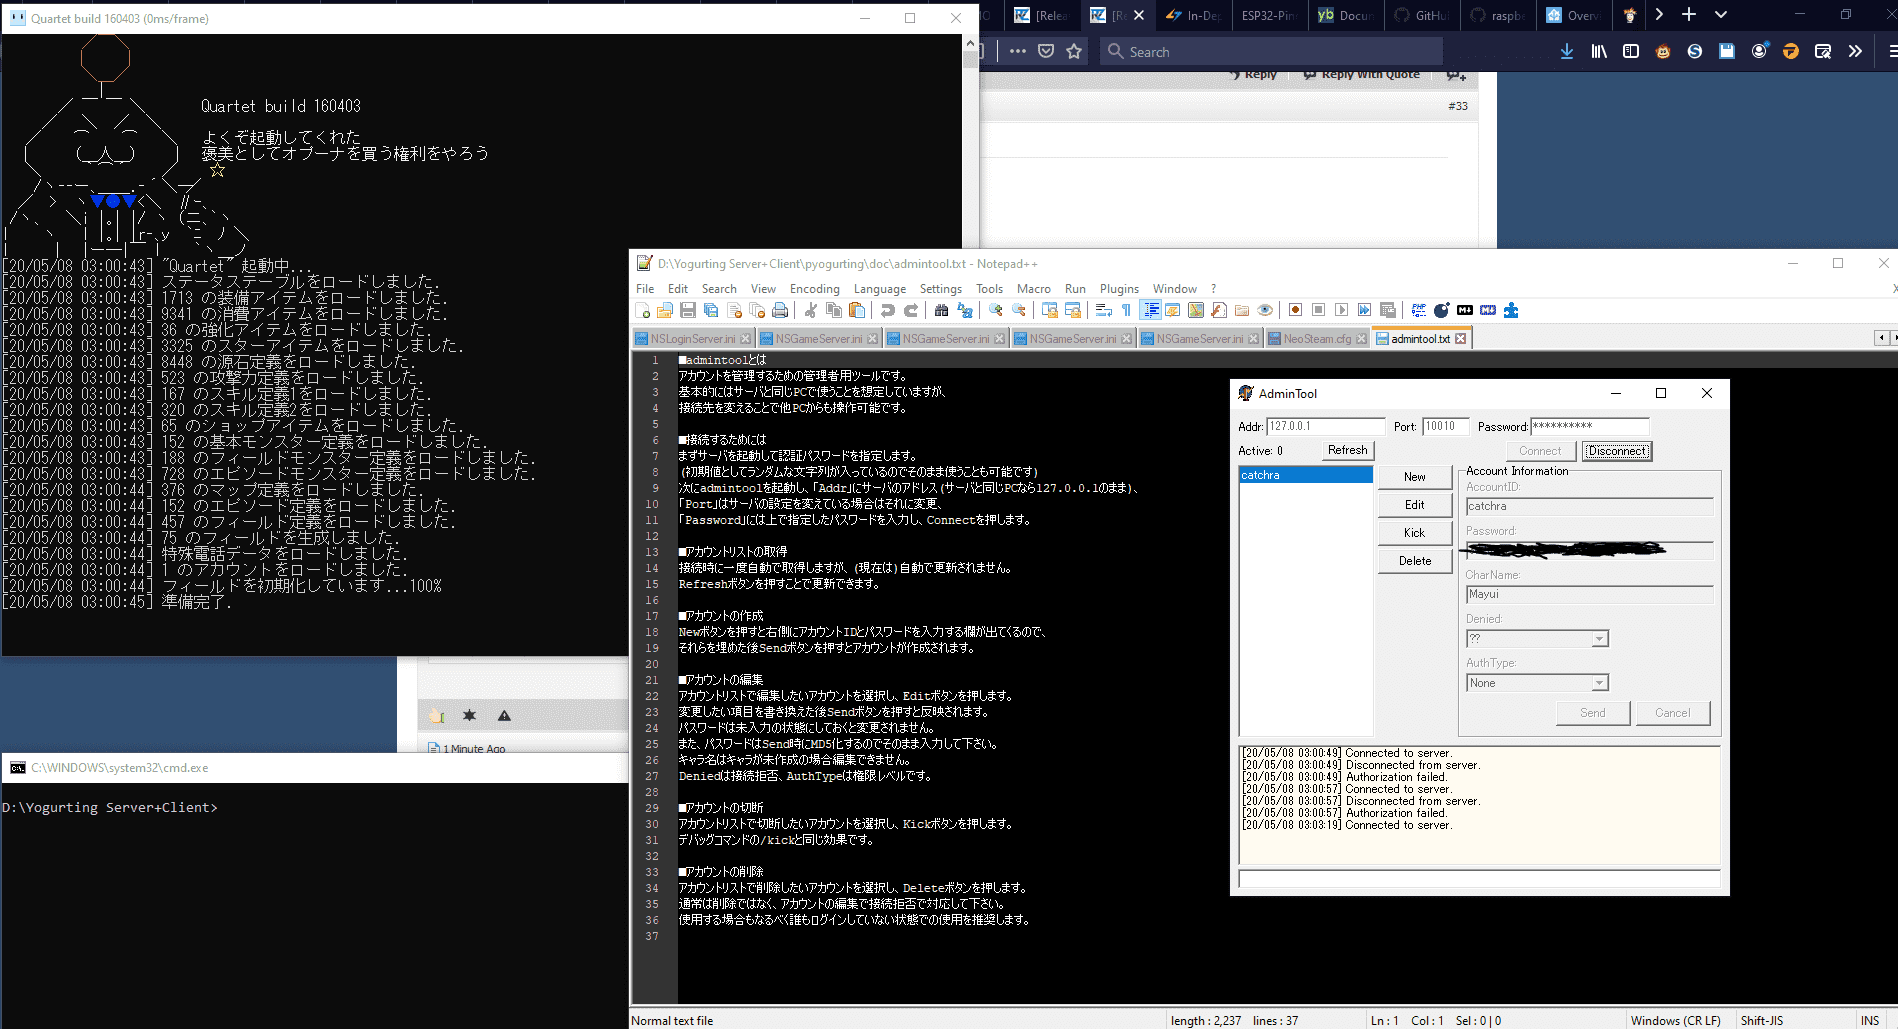Click the Copy toolbar icon

[834, 310]
